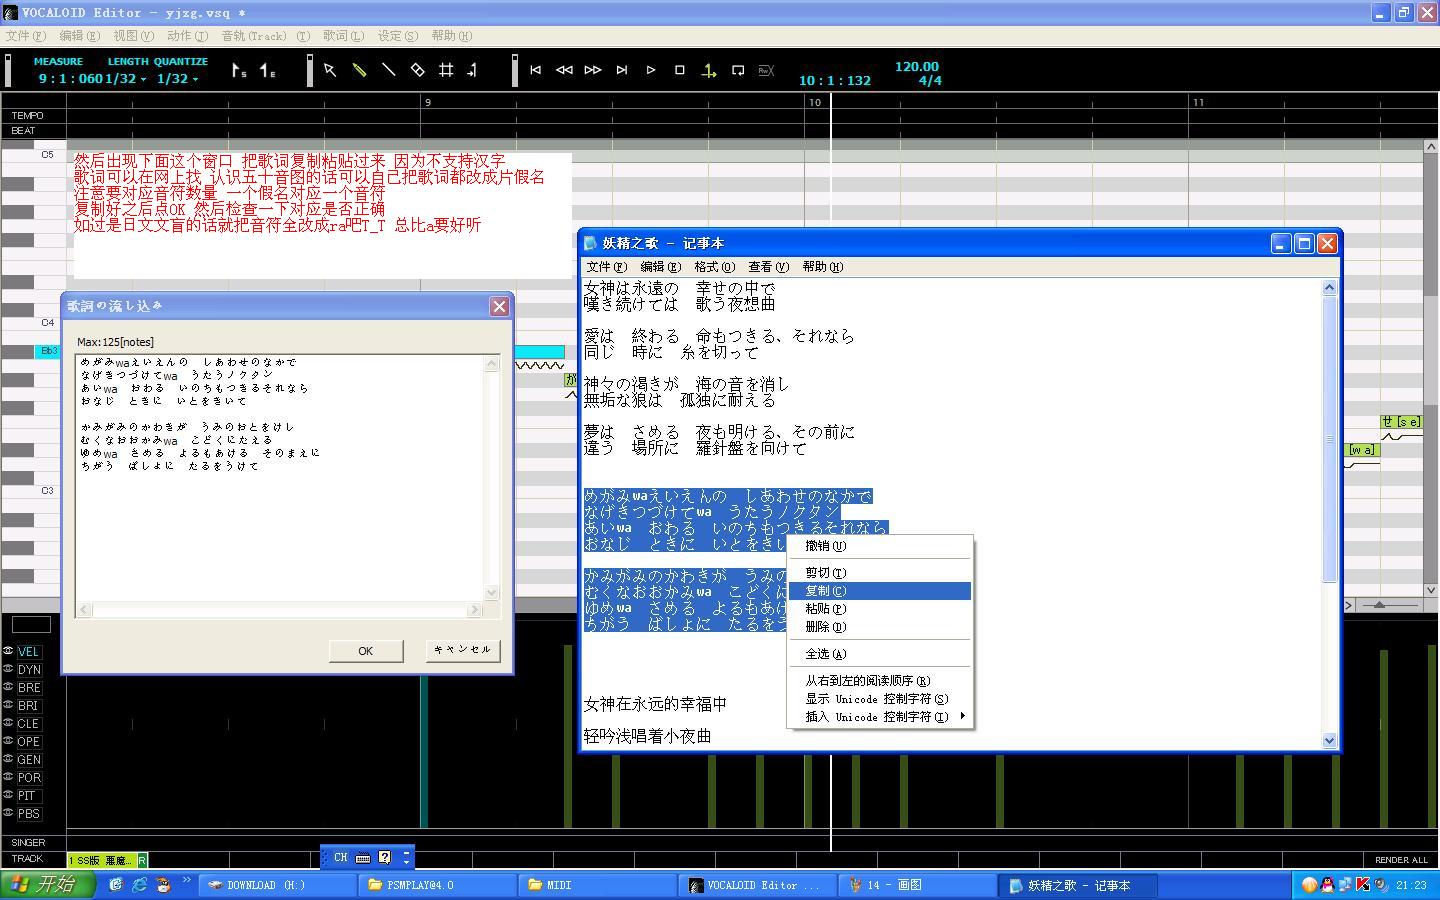The width and height of the screenshot is (1440, 900).
Task: Cancel the lyrics dialog with キャンセル
Action: [x=461, y=650]
